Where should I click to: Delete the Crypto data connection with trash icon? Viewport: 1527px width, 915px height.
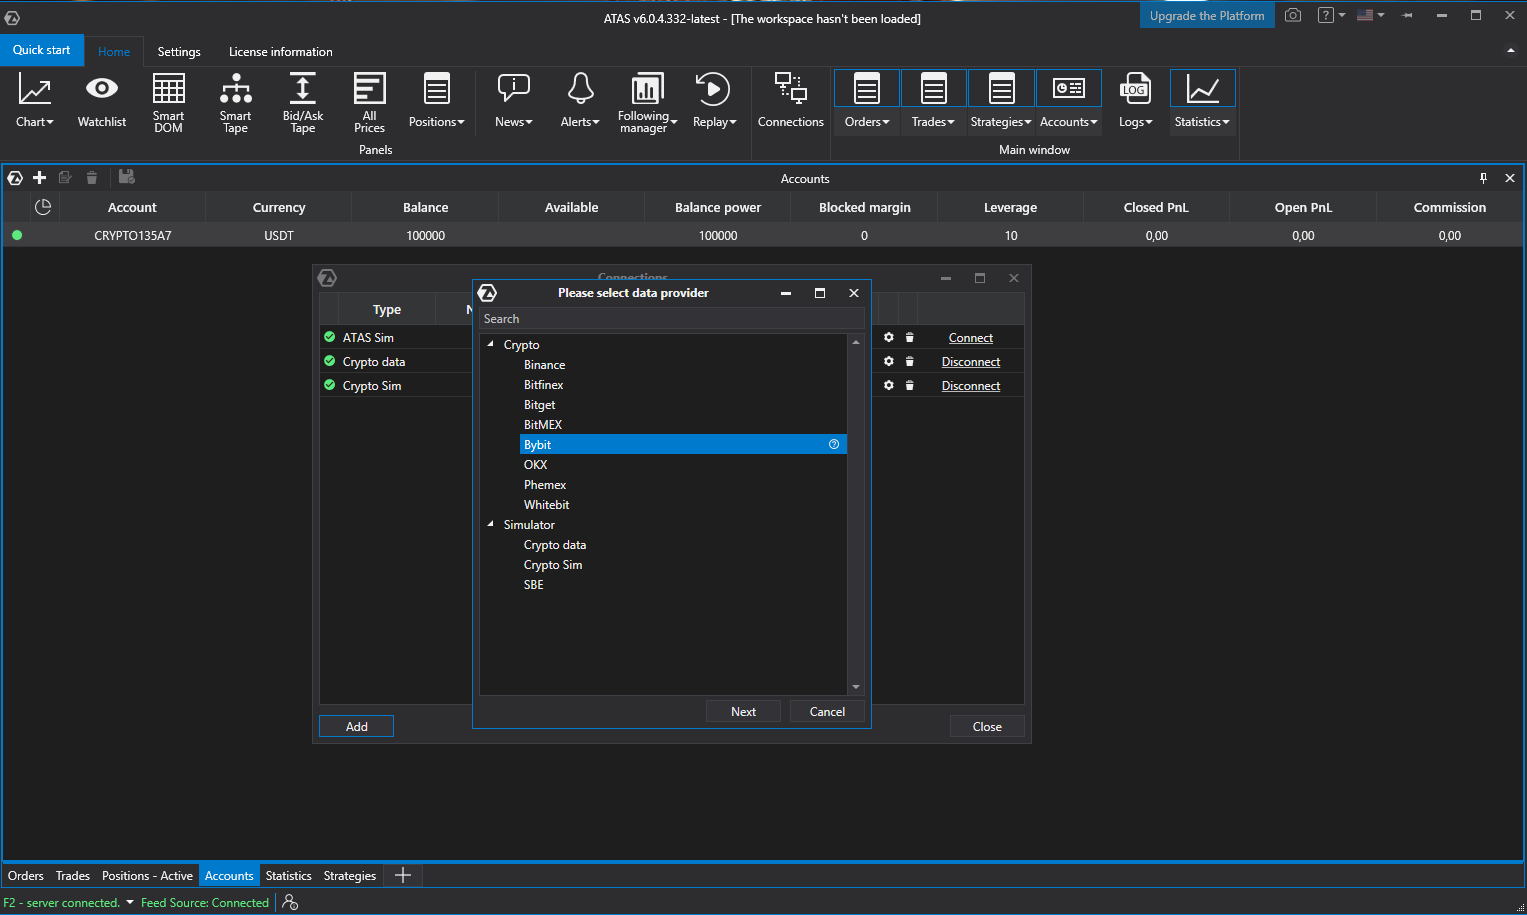tap(909, 361)
